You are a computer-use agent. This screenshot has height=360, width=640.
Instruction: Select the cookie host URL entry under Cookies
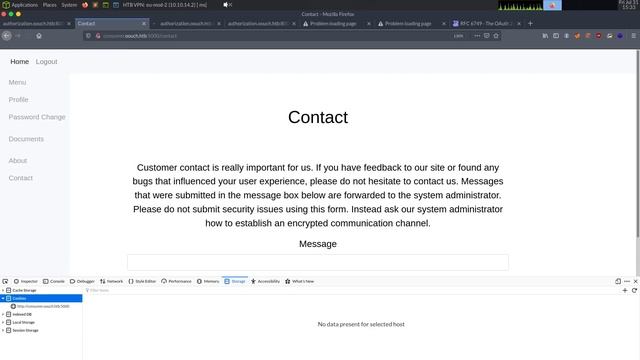point(40,306)
